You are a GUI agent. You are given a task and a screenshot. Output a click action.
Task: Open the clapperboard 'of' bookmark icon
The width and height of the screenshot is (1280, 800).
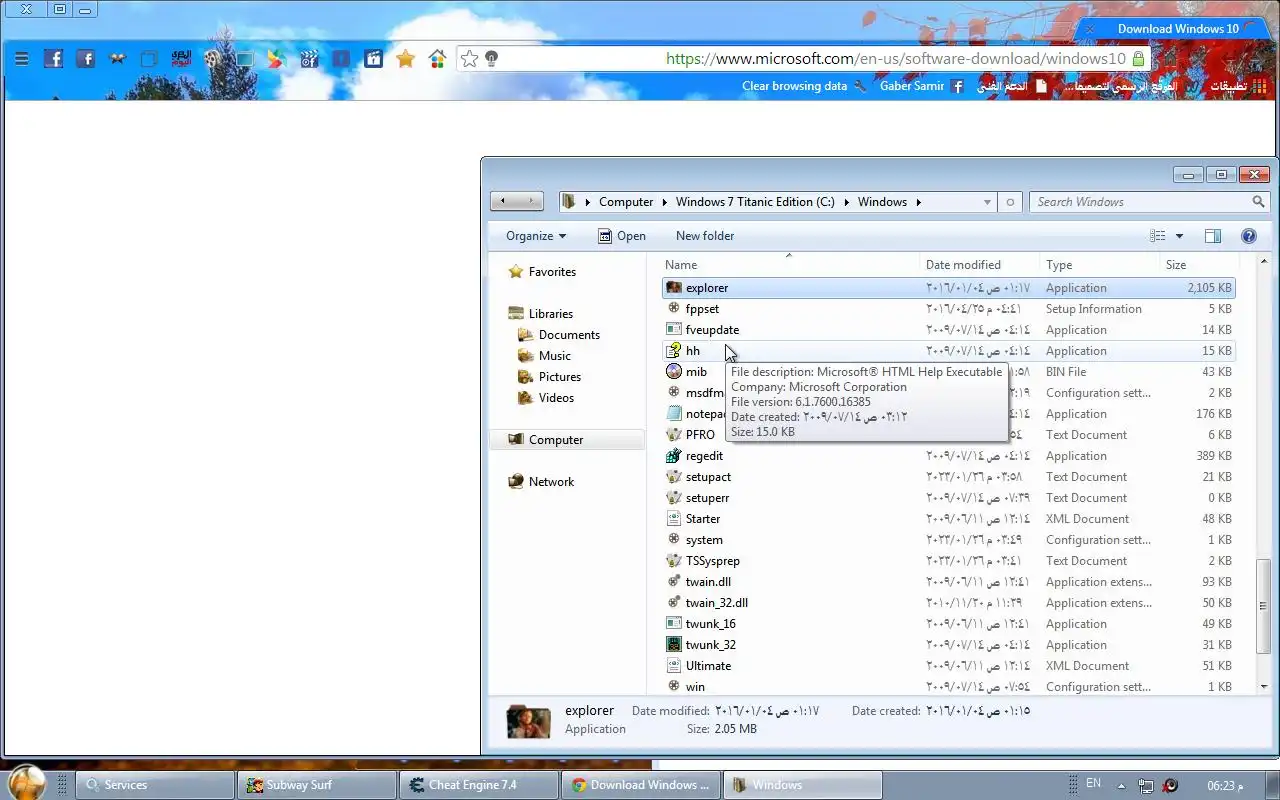click(x=309, y=59)
